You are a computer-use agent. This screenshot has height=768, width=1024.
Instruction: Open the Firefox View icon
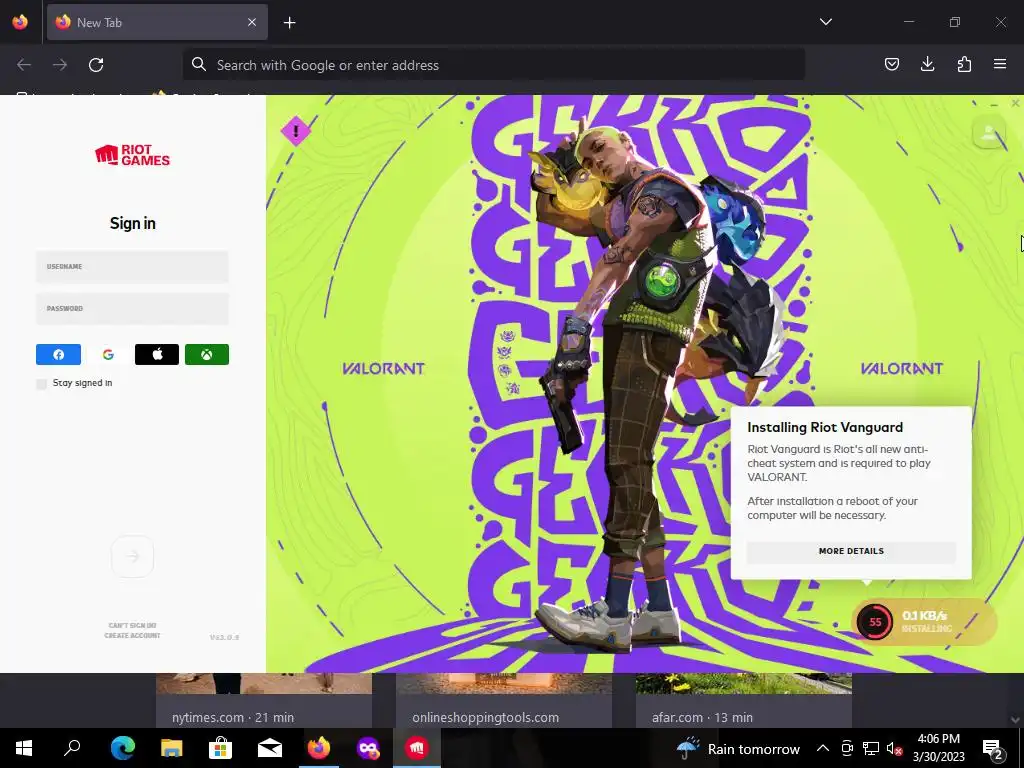pyautogui.click(x=20, y=22)
